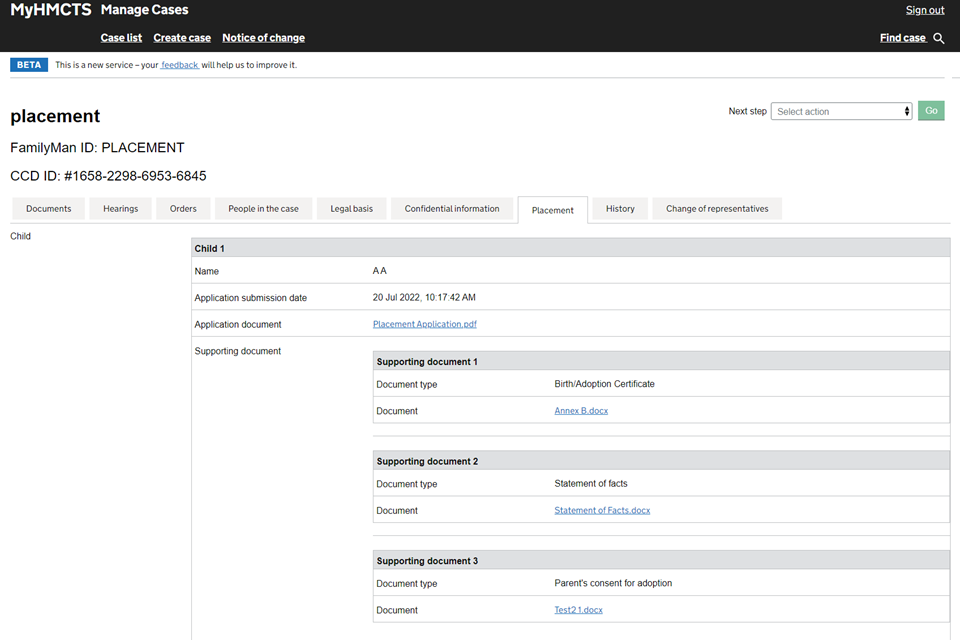Open the Case list page
Viewport: 960px width, 640px height.
(x=121, y=38)
